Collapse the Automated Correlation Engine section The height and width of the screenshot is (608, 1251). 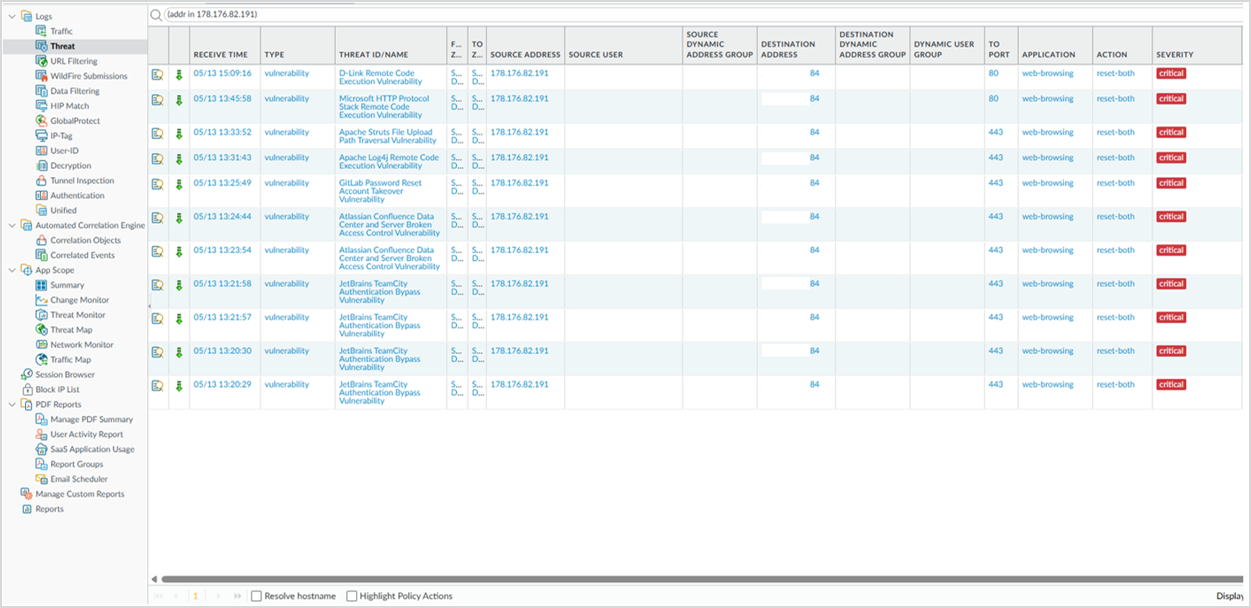(12, 226)
